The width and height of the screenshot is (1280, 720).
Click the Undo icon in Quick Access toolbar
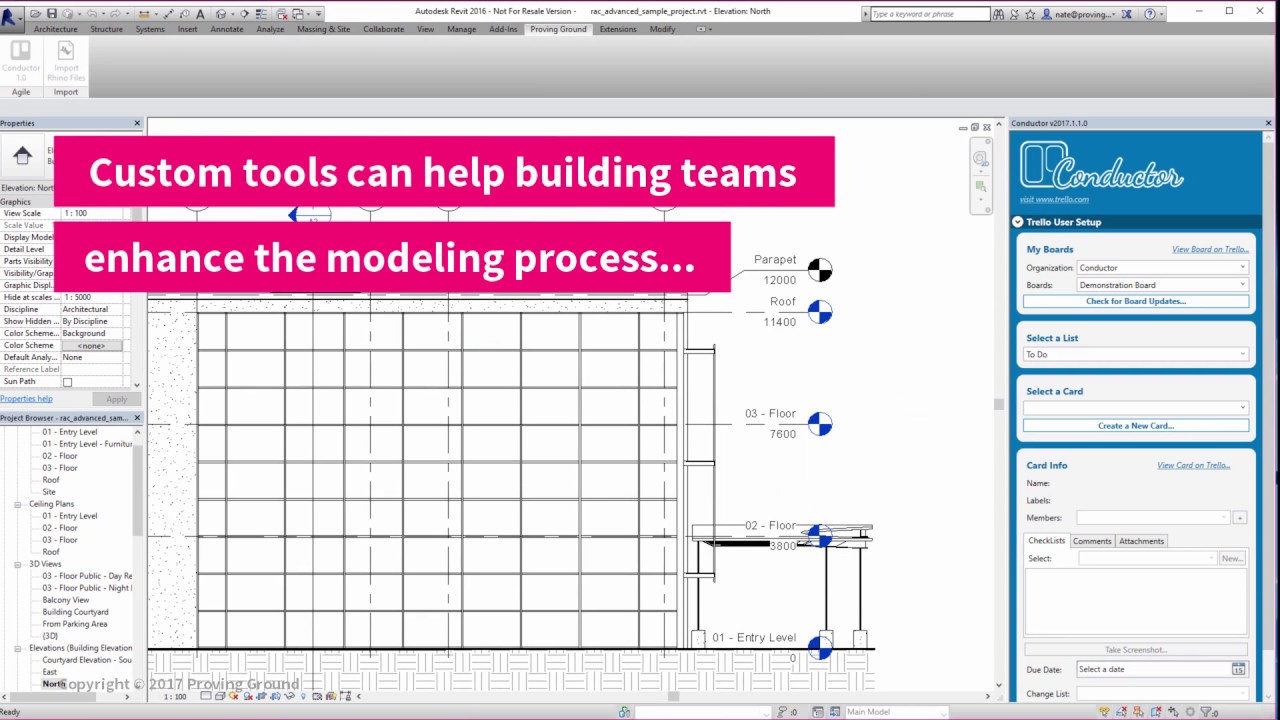click(x=93, y=13)
